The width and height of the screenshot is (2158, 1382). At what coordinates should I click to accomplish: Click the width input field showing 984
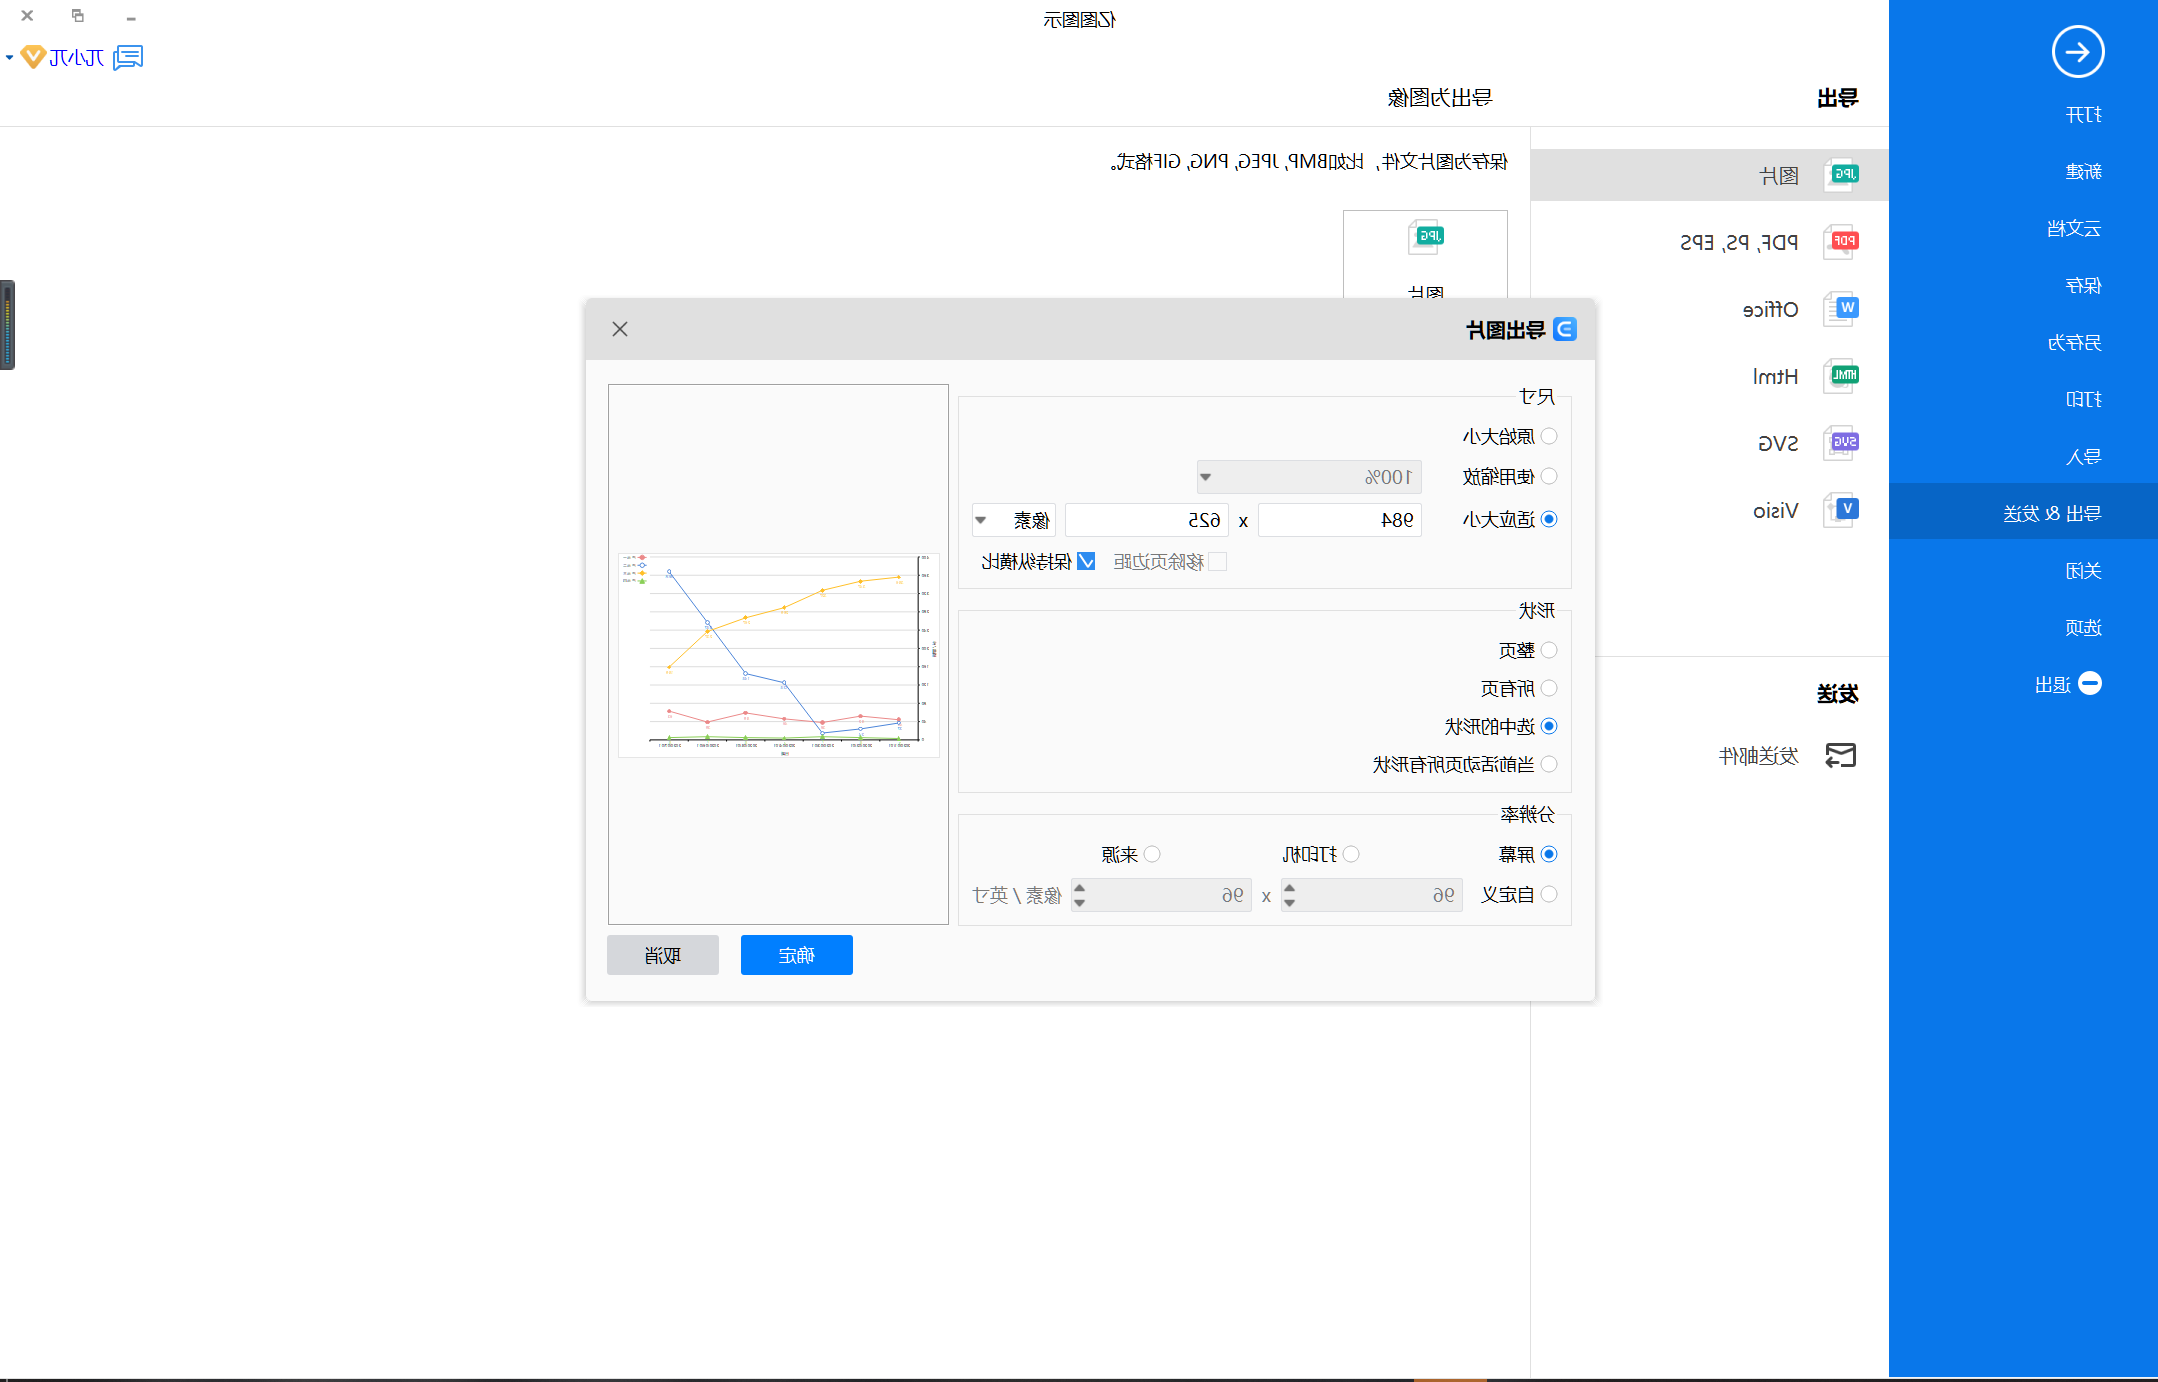1340,520
